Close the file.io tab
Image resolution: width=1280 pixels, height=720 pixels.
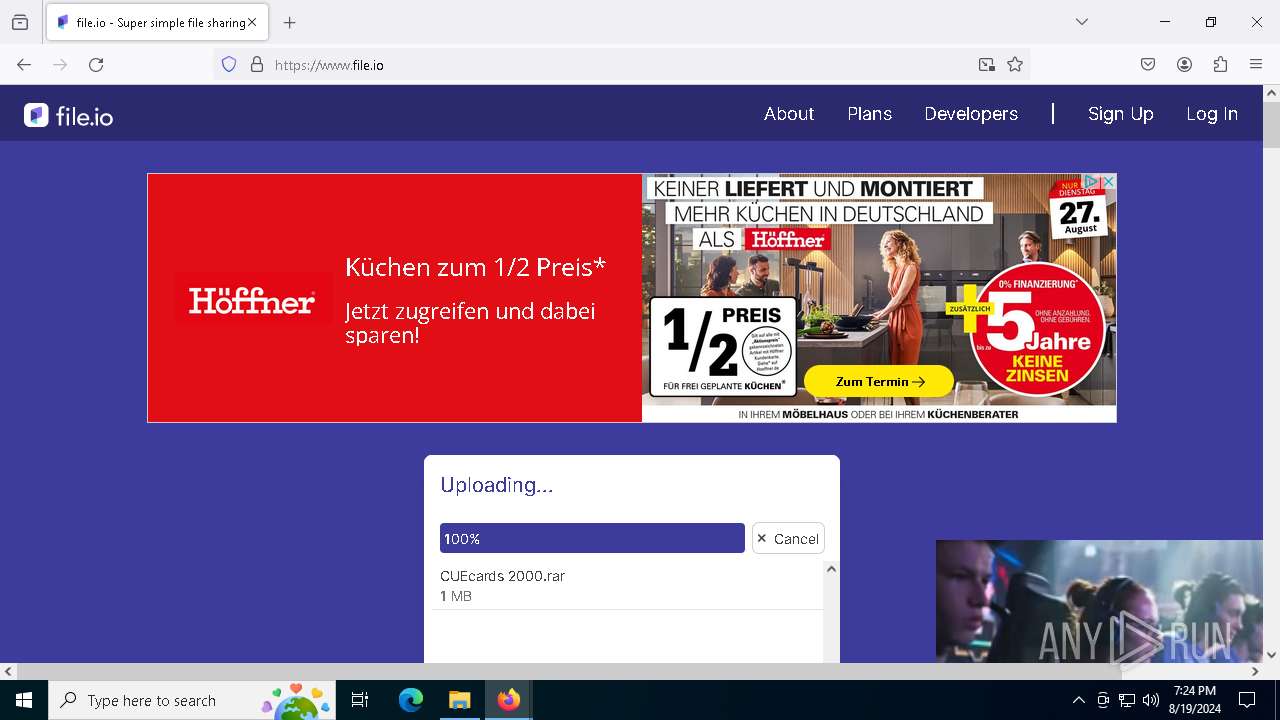pos(252,22)
